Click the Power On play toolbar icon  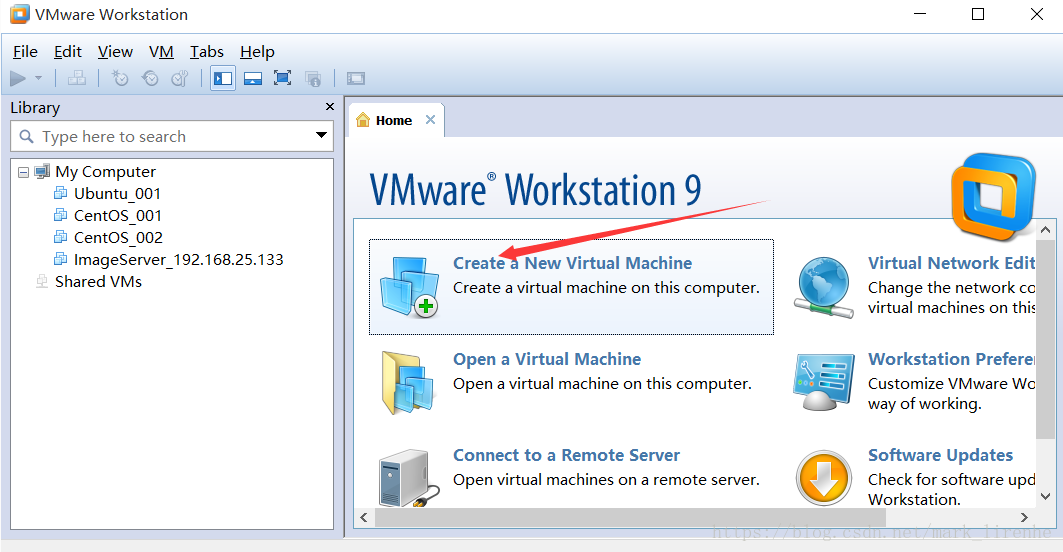coord(18,79)
